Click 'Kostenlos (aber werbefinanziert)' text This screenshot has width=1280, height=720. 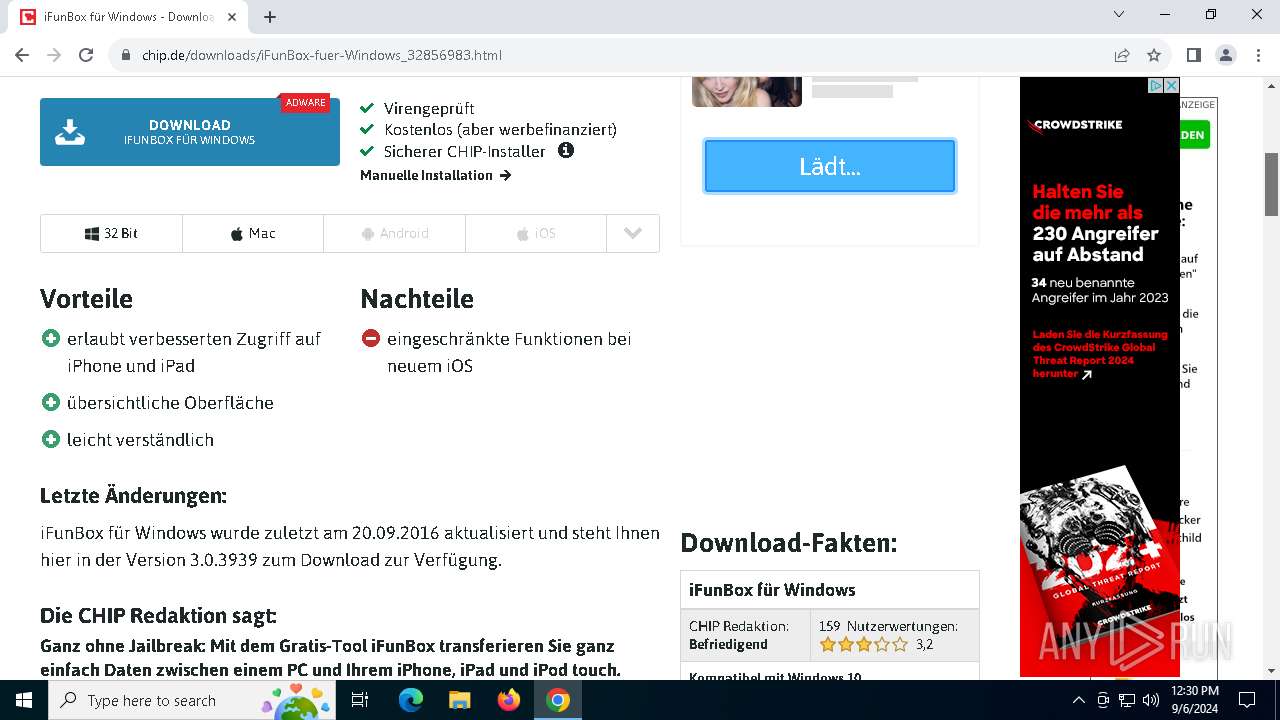[x=500, y=130]
